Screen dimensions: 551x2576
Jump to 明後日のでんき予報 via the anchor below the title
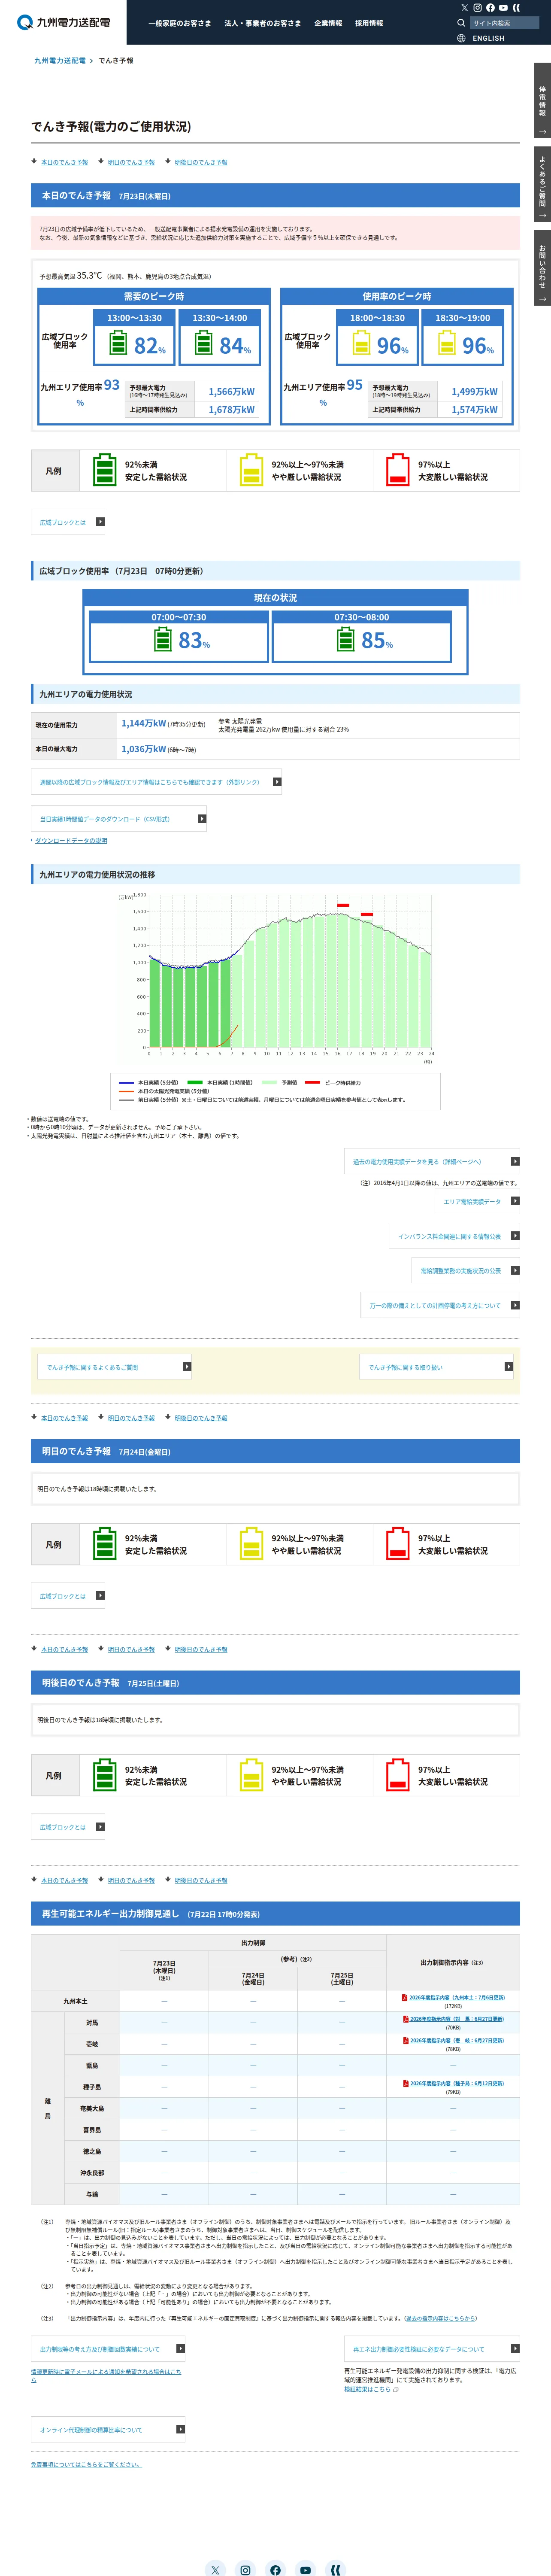tap(201, 162)
